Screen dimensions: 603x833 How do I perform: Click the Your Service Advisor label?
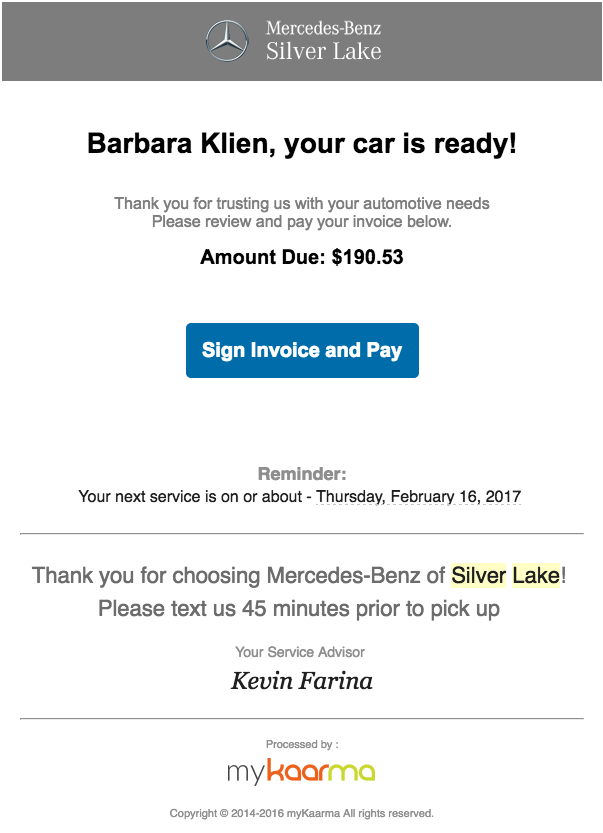tap(300, 652)
